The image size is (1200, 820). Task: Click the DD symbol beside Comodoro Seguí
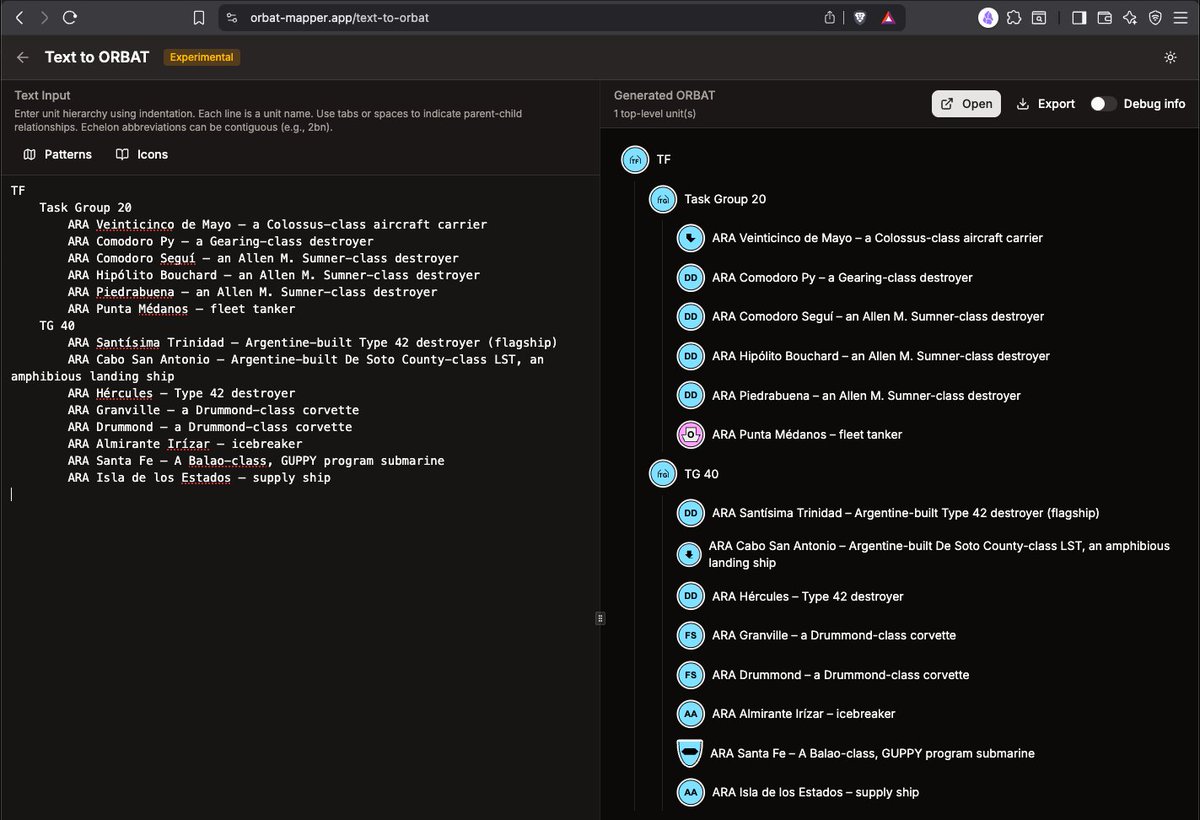(690, 317)
